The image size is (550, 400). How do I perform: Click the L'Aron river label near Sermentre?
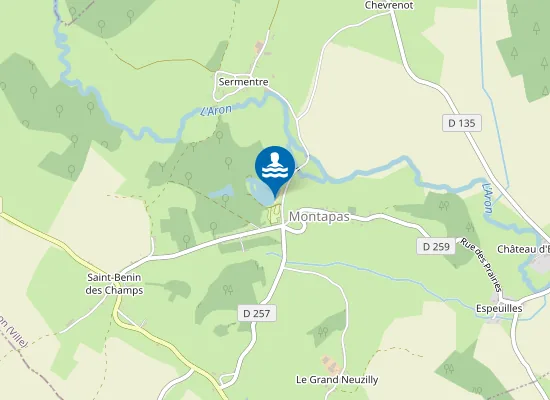[x=216, y=110]
